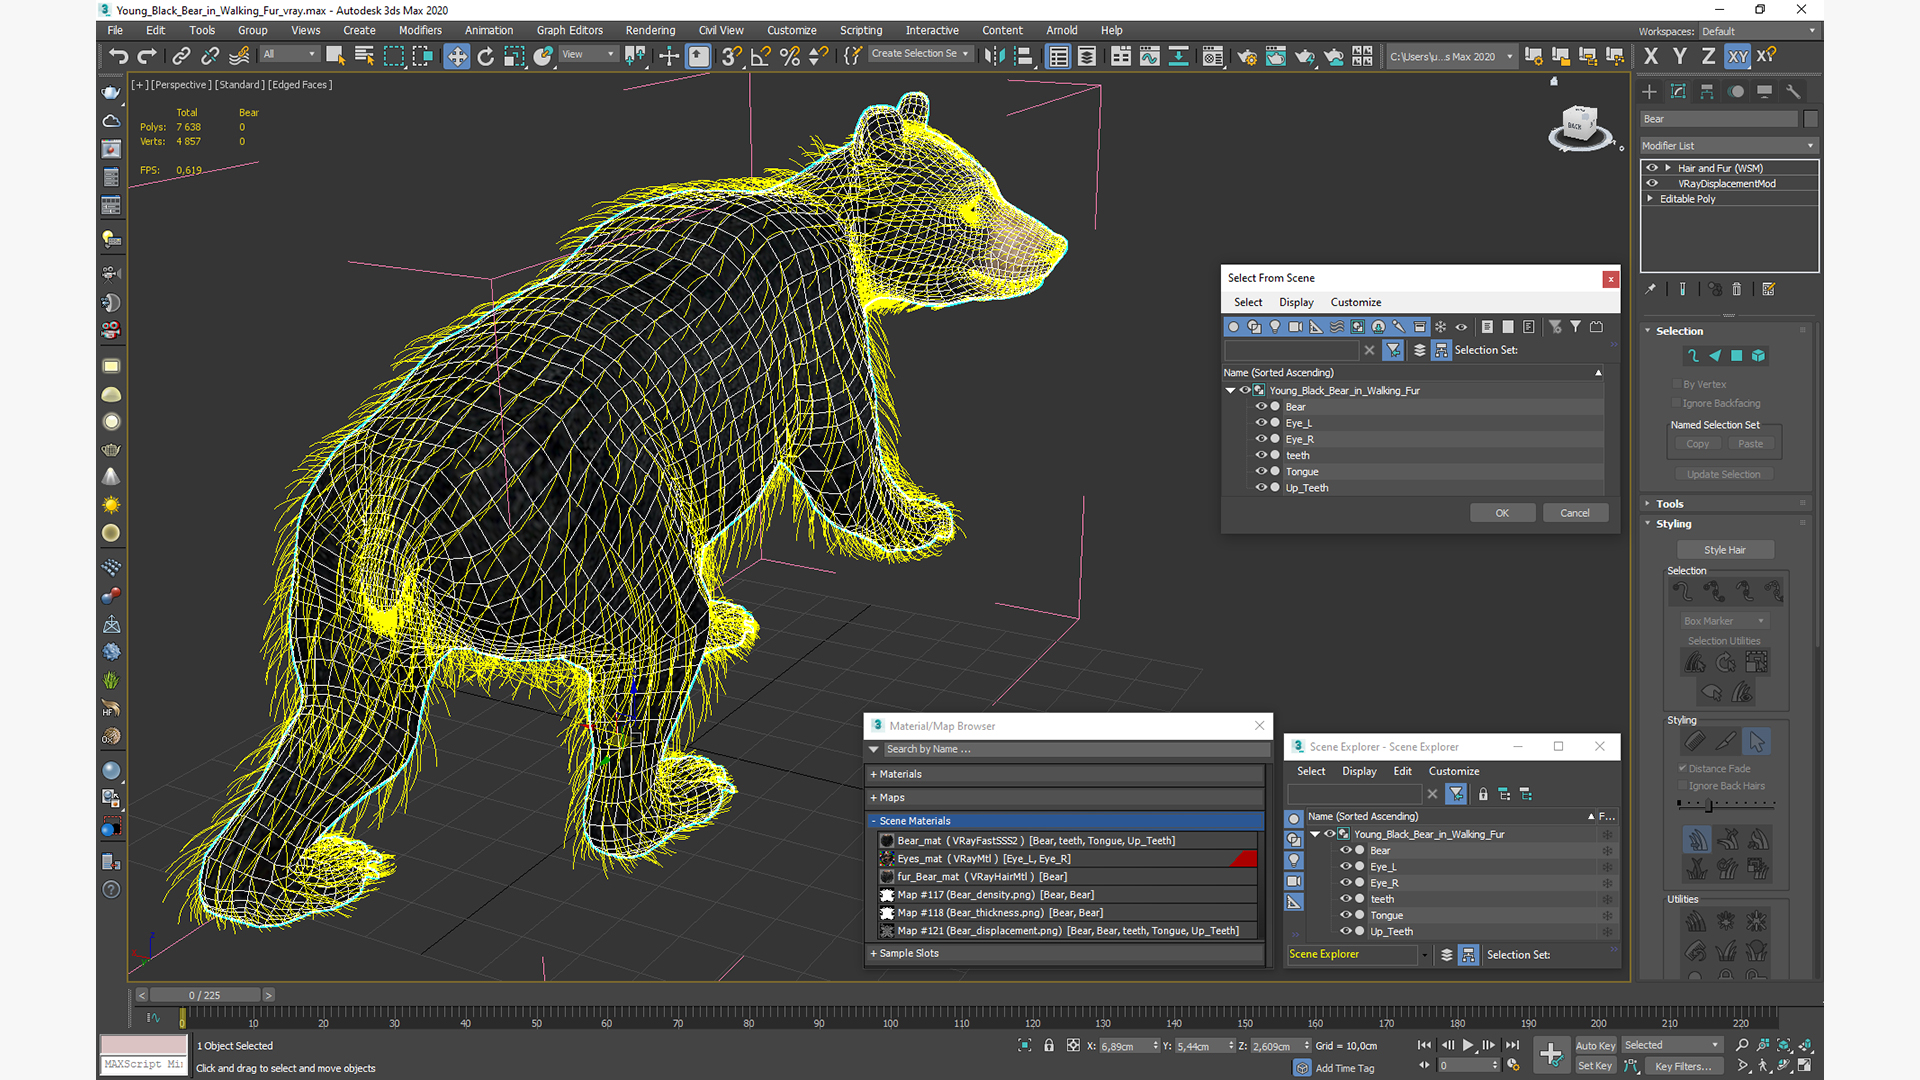1920x1080 pixels.
Task: Activate the Select and Scale tool
Action: (514, 56)
